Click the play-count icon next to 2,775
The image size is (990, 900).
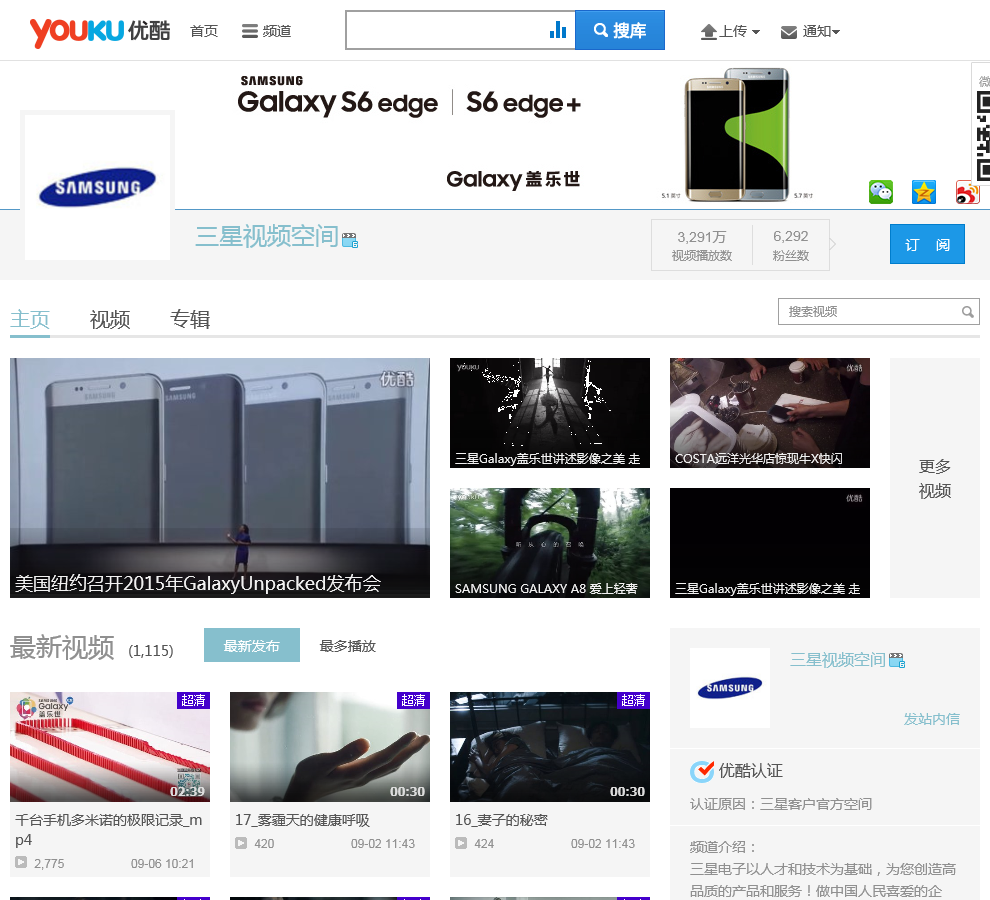(x=21, y=862)
